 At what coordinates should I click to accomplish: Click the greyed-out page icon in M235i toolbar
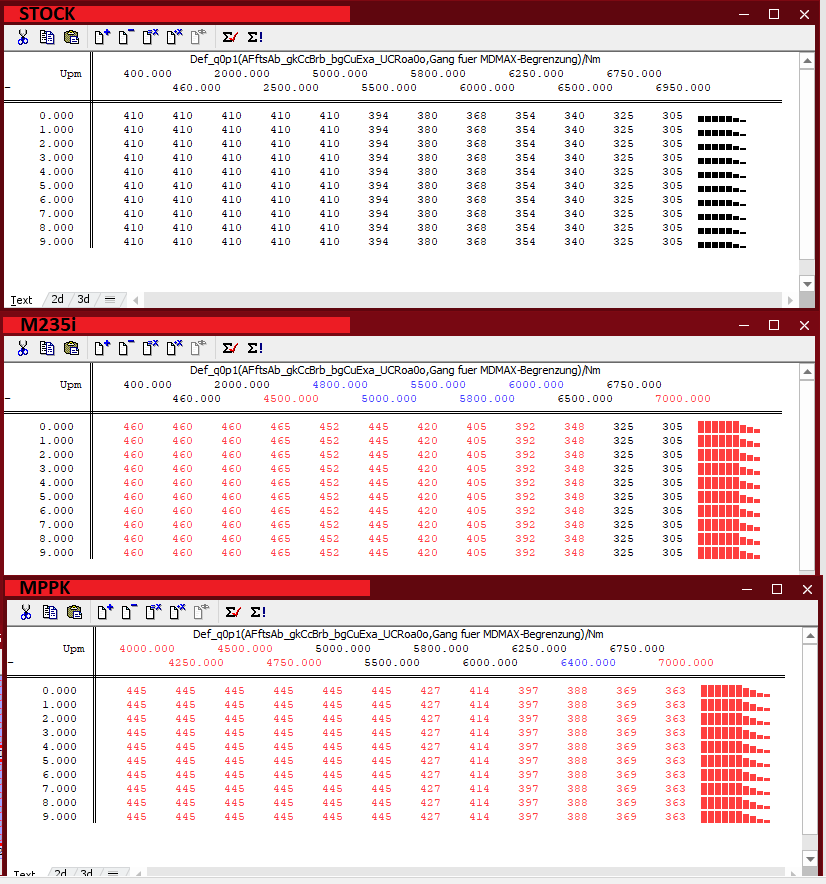(x=198, y=348)
